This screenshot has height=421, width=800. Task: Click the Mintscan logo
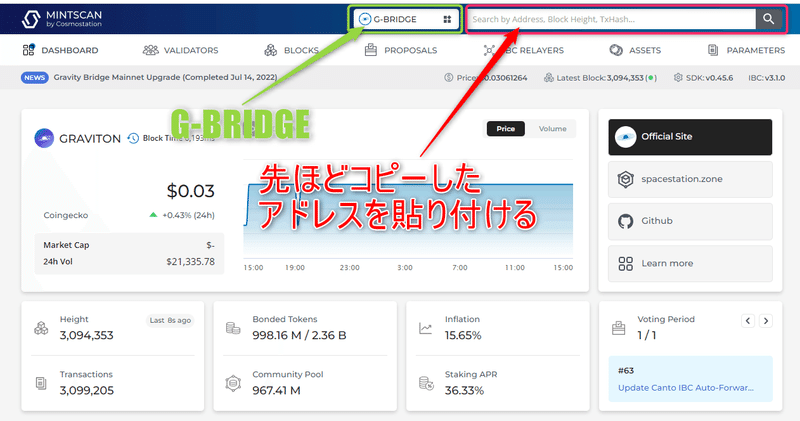point(62,19)
